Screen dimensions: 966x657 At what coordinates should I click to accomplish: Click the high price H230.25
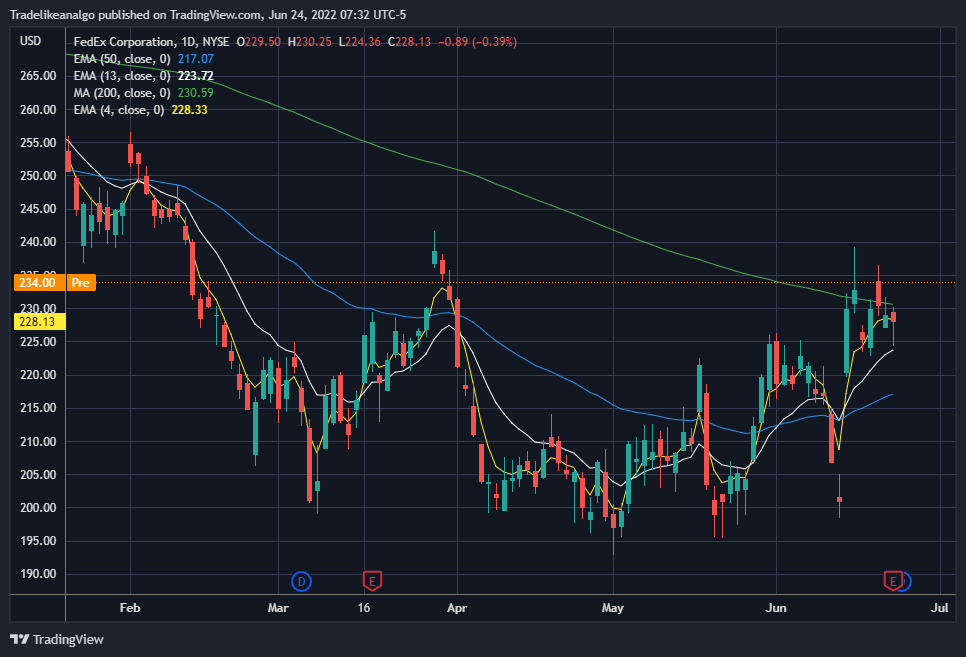pos(310,42)
